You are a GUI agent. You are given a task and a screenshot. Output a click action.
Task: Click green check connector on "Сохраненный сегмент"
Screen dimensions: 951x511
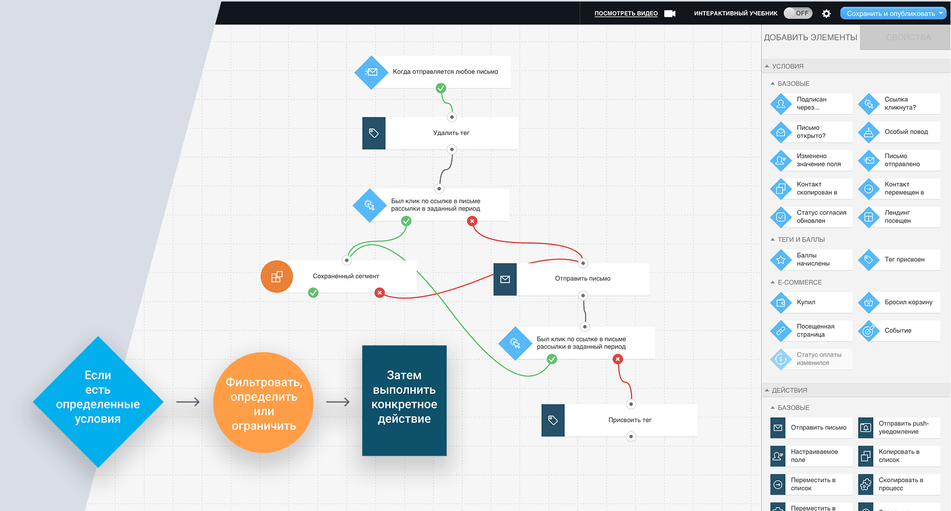(x=313, y=293)
